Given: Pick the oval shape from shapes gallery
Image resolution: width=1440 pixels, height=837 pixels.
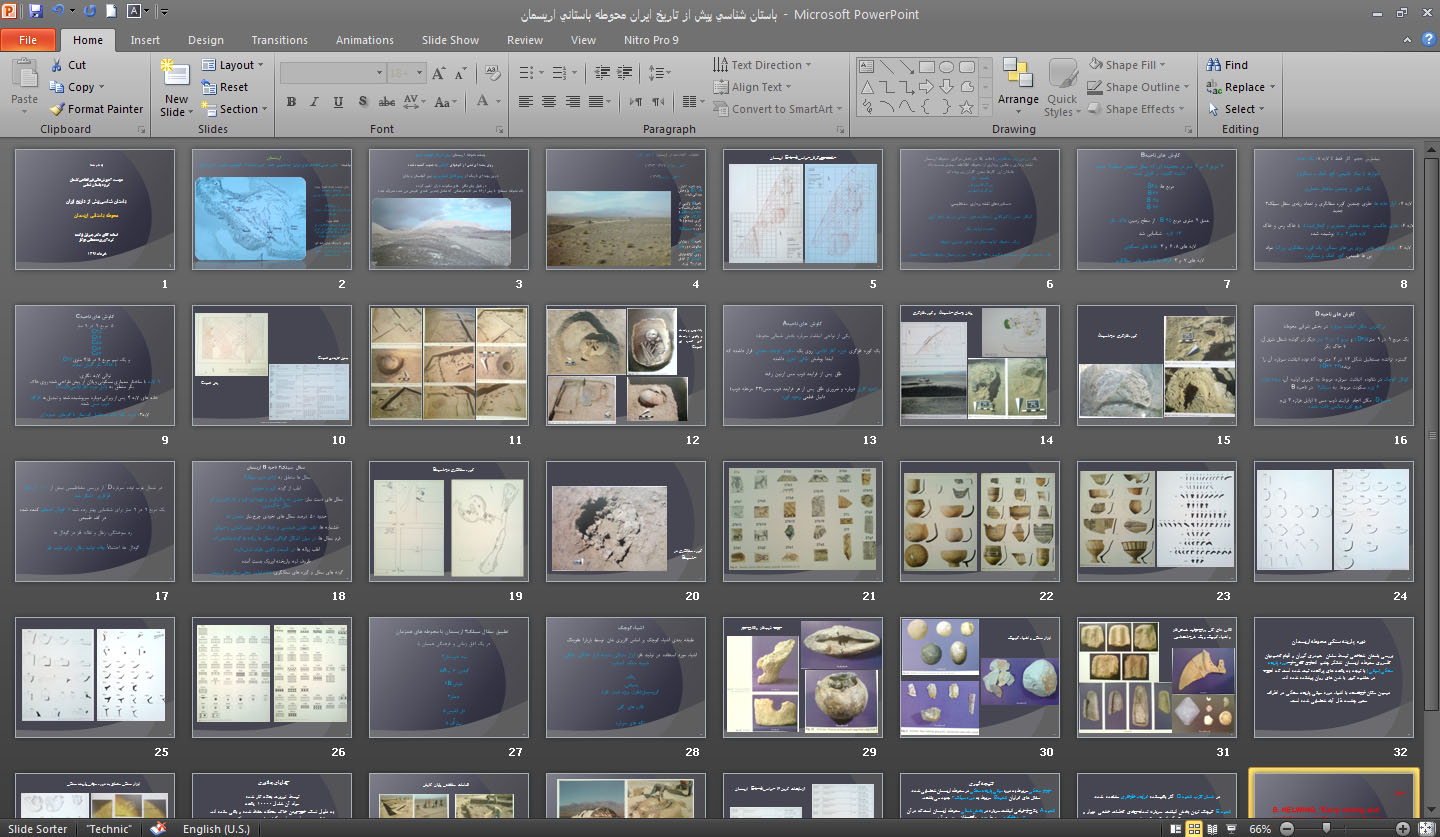Looking at the screenshot, I should [946, 67].
